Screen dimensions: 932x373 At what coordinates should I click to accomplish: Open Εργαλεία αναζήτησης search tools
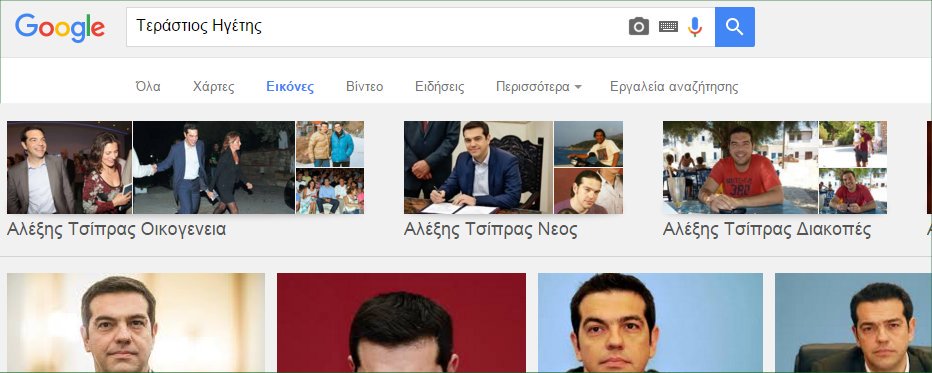674,87
